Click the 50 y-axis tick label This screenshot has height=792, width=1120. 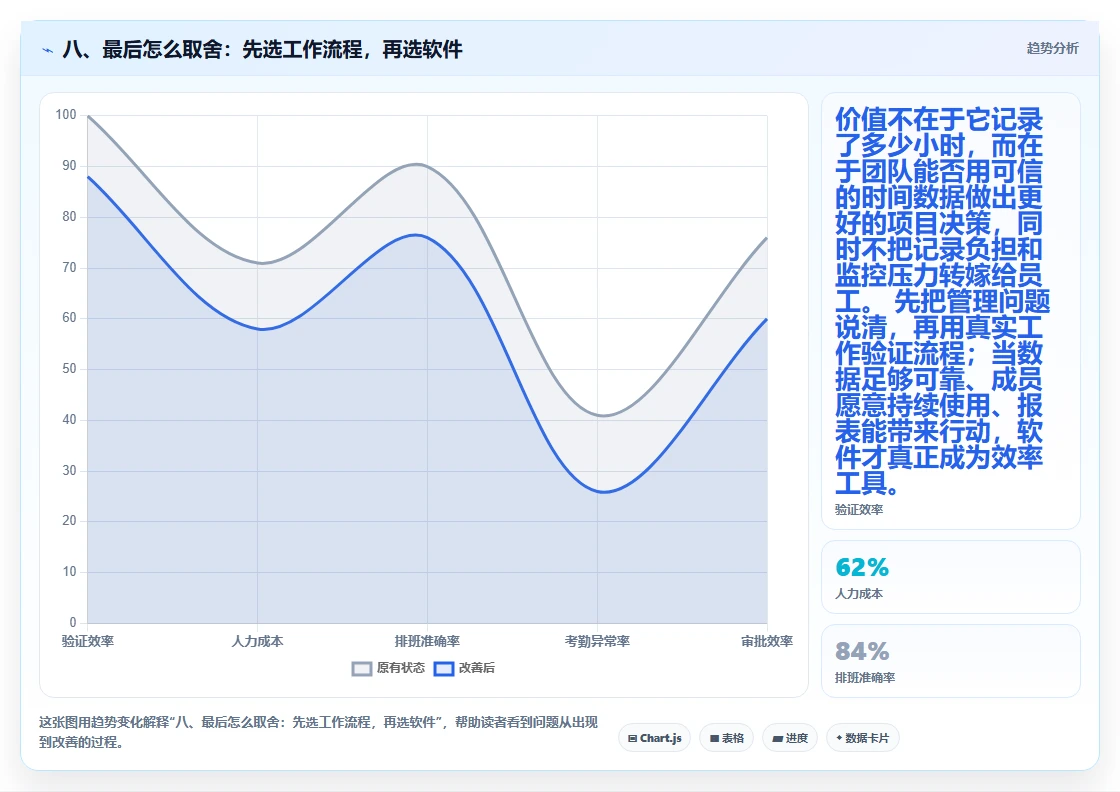tap(69, 369)
